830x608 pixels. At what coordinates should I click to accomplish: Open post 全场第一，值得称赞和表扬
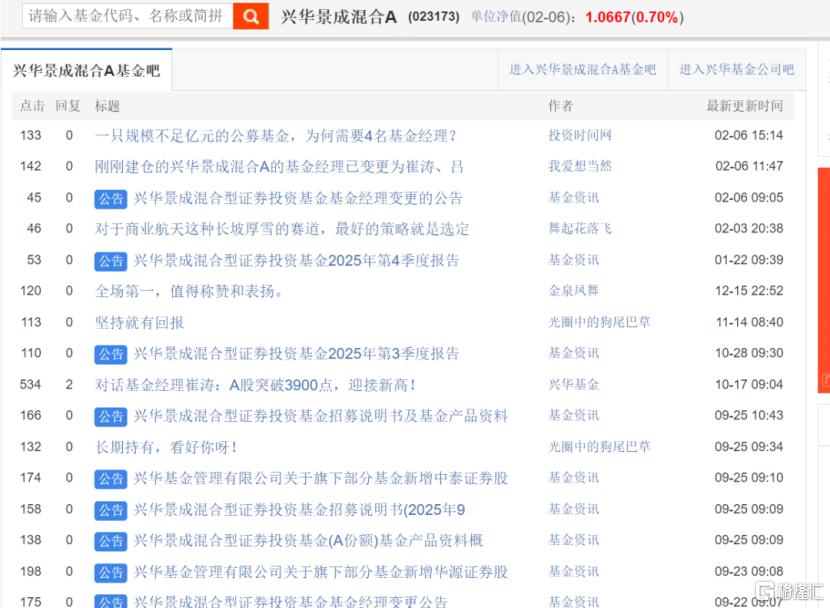pos(188,291)
